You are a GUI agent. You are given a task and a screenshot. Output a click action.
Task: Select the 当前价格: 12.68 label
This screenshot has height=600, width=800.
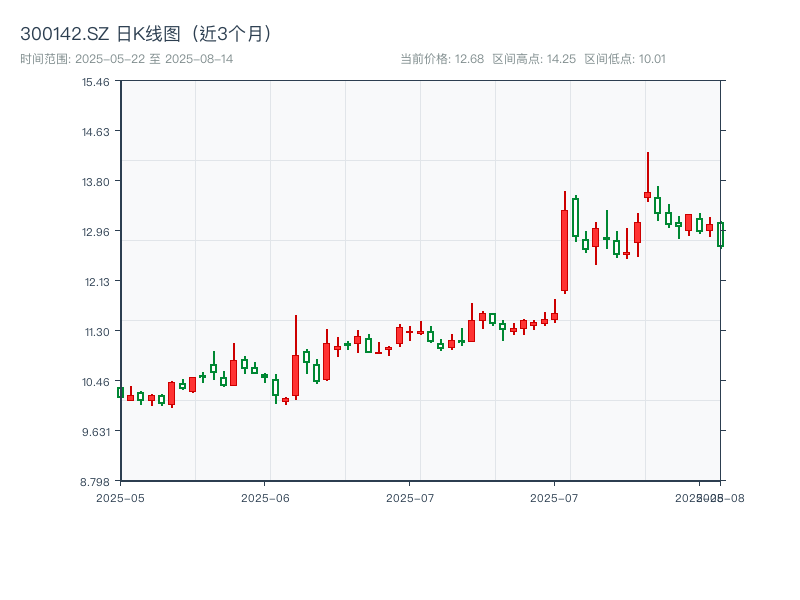pyautogui.click(x=444, y=57)
